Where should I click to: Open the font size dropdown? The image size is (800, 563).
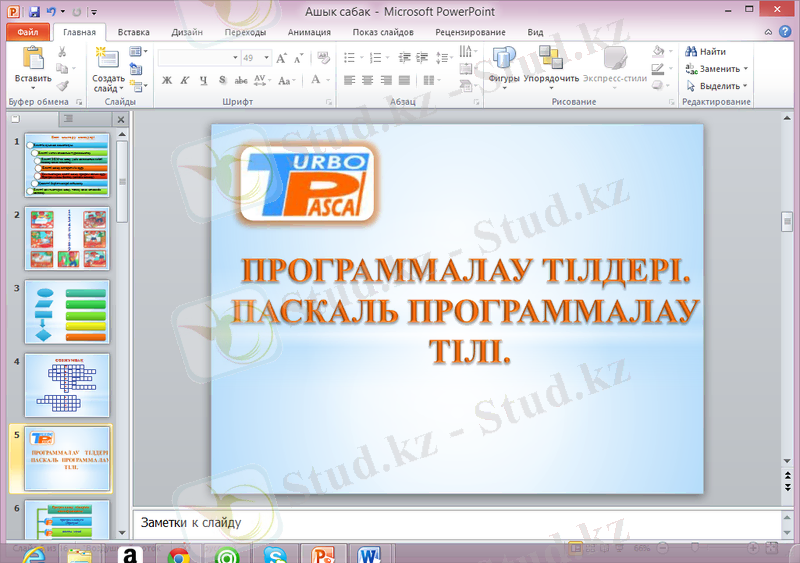tap(265, 58)
